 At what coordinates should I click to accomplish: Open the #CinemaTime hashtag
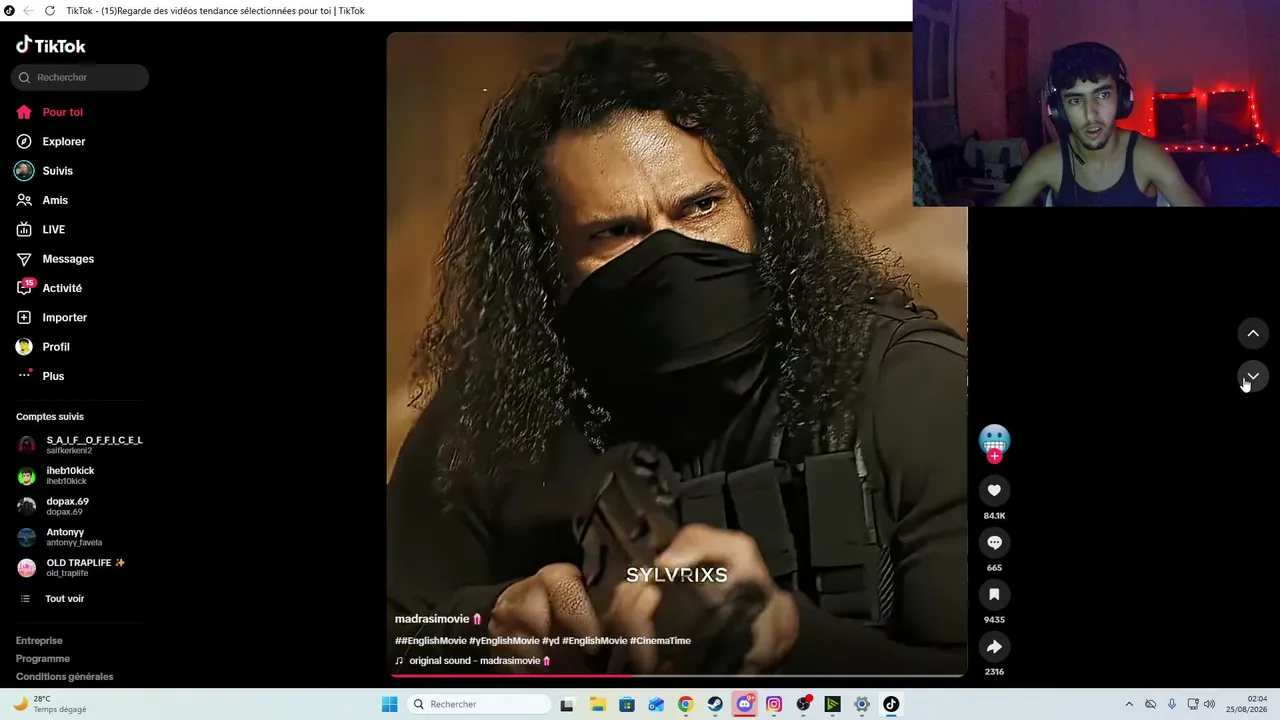(x=660, y=640)
